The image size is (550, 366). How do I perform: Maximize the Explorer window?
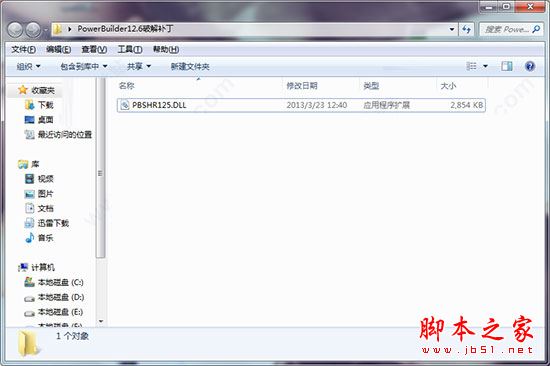(x=507, y=6)
